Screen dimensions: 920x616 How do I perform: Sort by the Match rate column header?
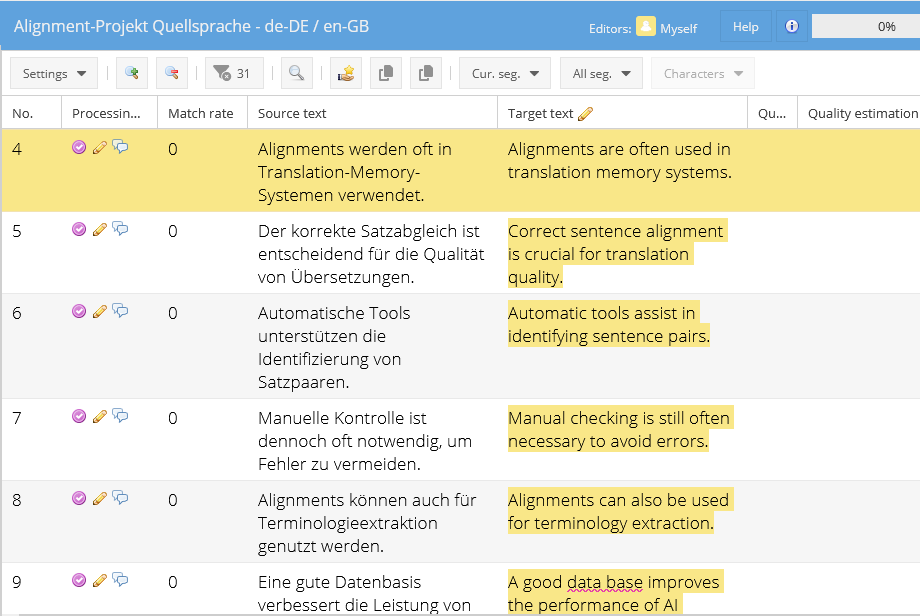200,113
